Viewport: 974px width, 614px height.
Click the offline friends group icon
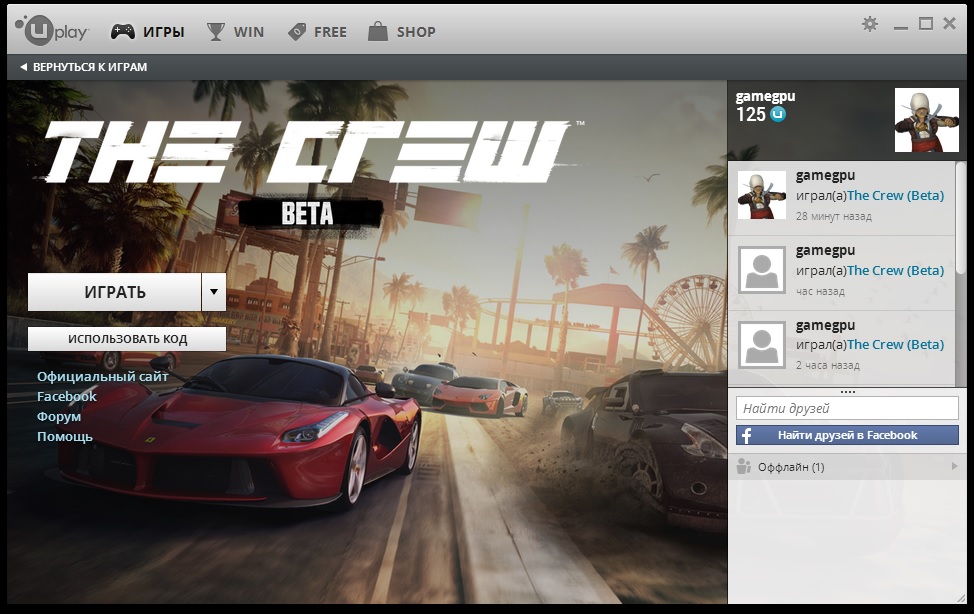tap(744, 466)
